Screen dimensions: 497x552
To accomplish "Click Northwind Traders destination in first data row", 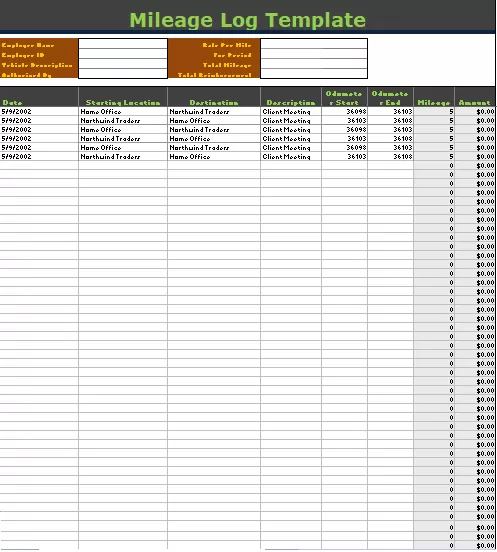I will pyautogui.click(x=199, y=112).
